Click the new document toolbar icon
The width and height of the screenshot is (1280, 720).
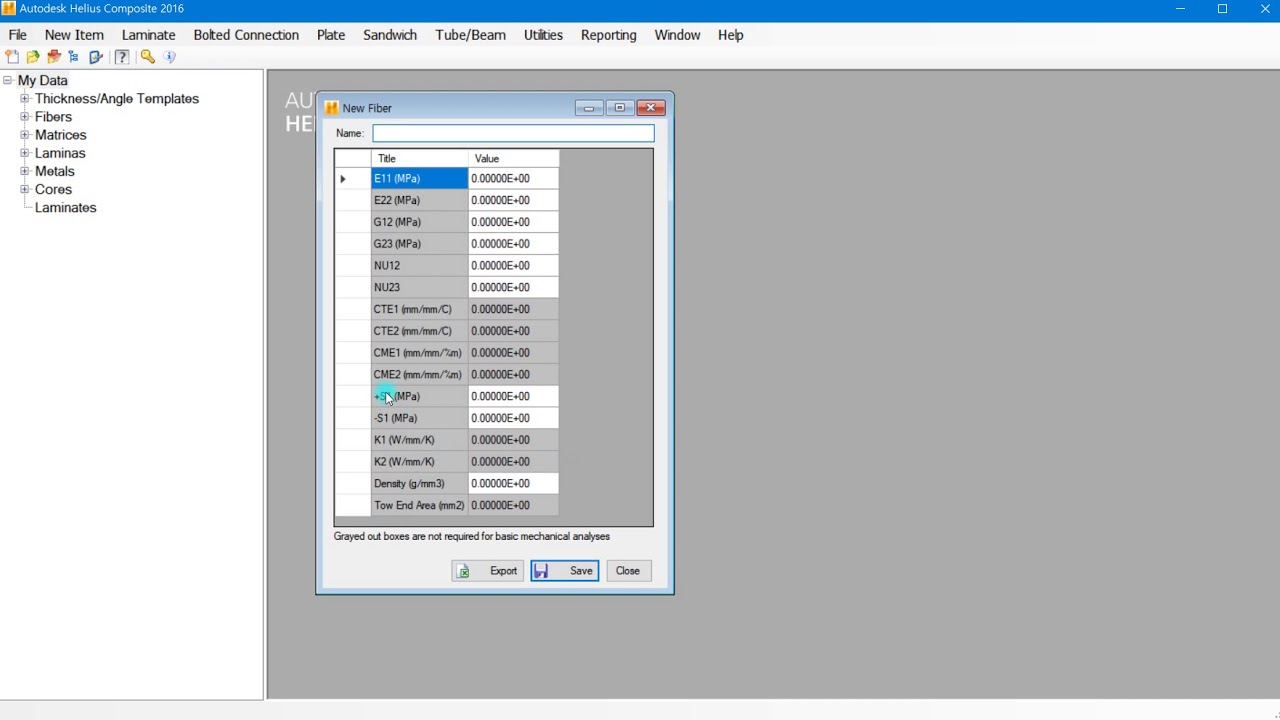[12, 57]
